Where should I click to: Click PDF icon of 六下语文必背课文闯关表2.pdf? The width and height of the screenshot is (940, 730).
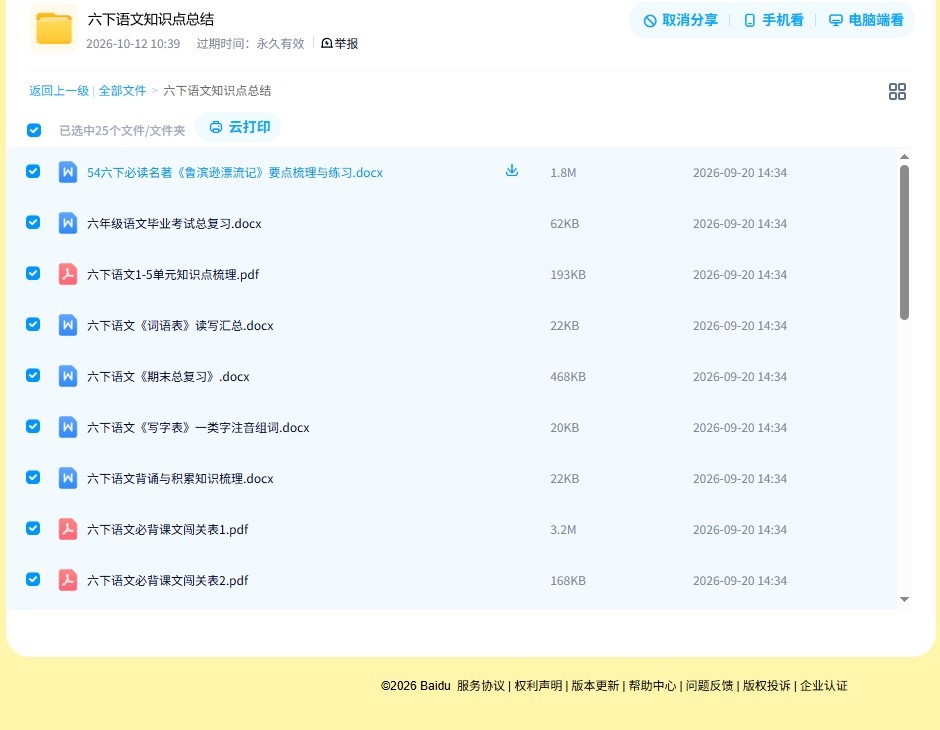[x=68, y=580]
